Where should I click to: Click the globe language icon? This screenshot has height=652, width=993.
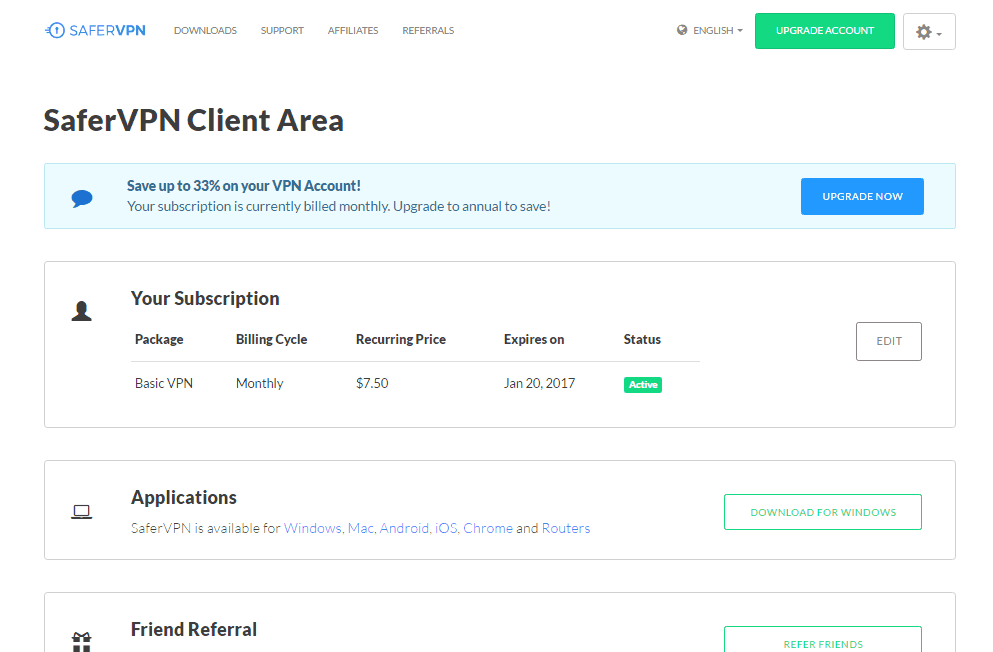681,30
